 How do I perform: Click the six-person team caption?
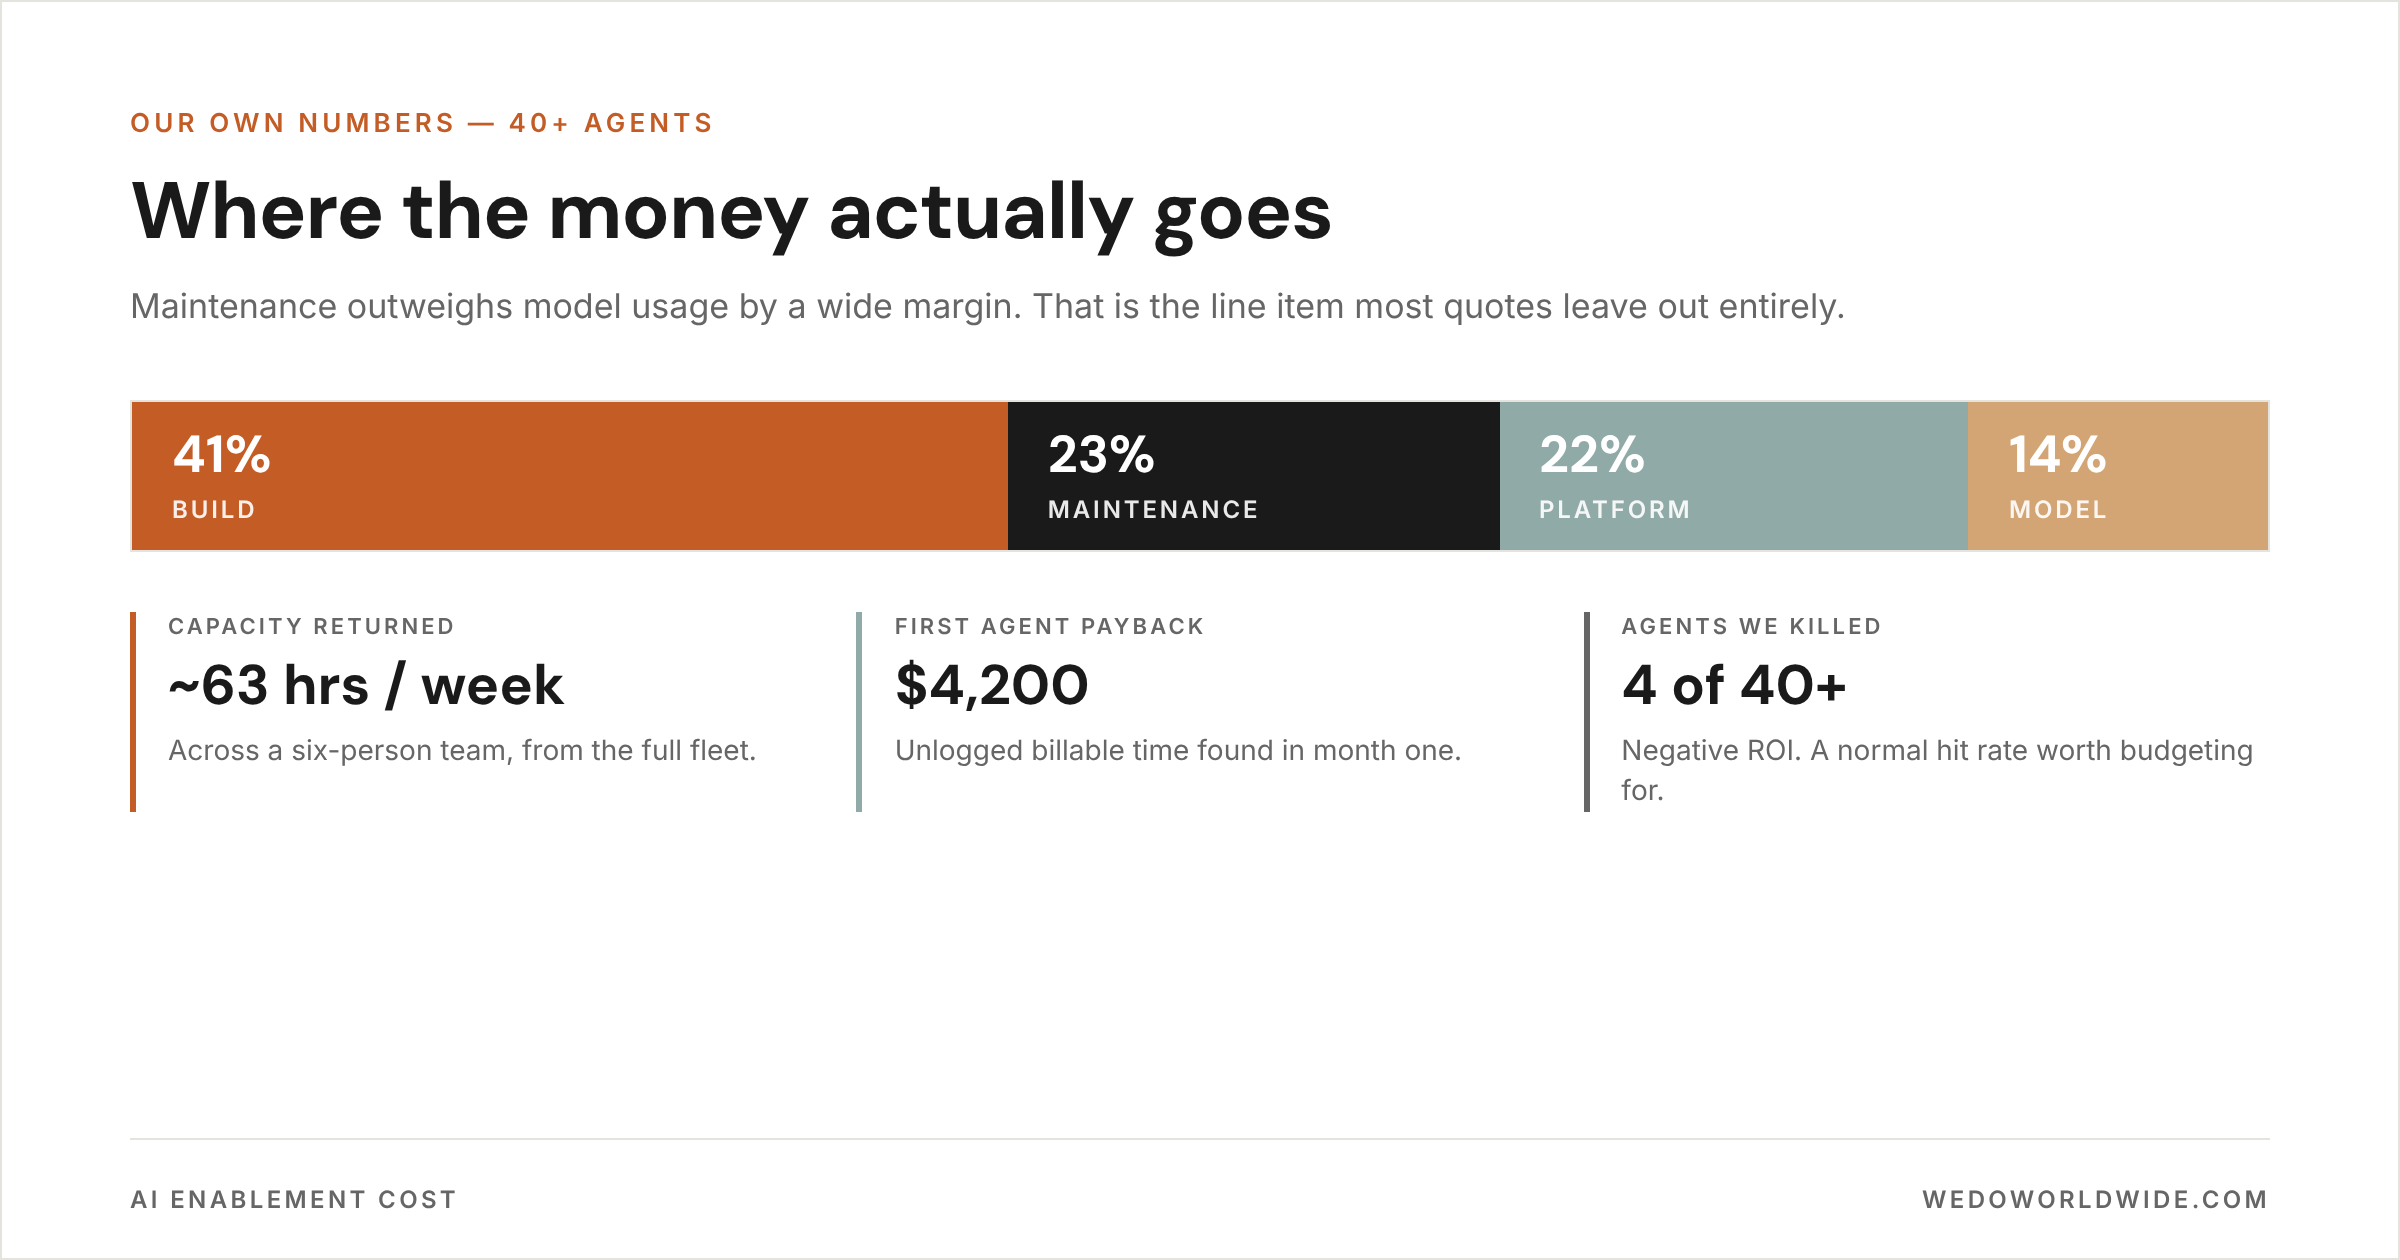coord(462,751)
